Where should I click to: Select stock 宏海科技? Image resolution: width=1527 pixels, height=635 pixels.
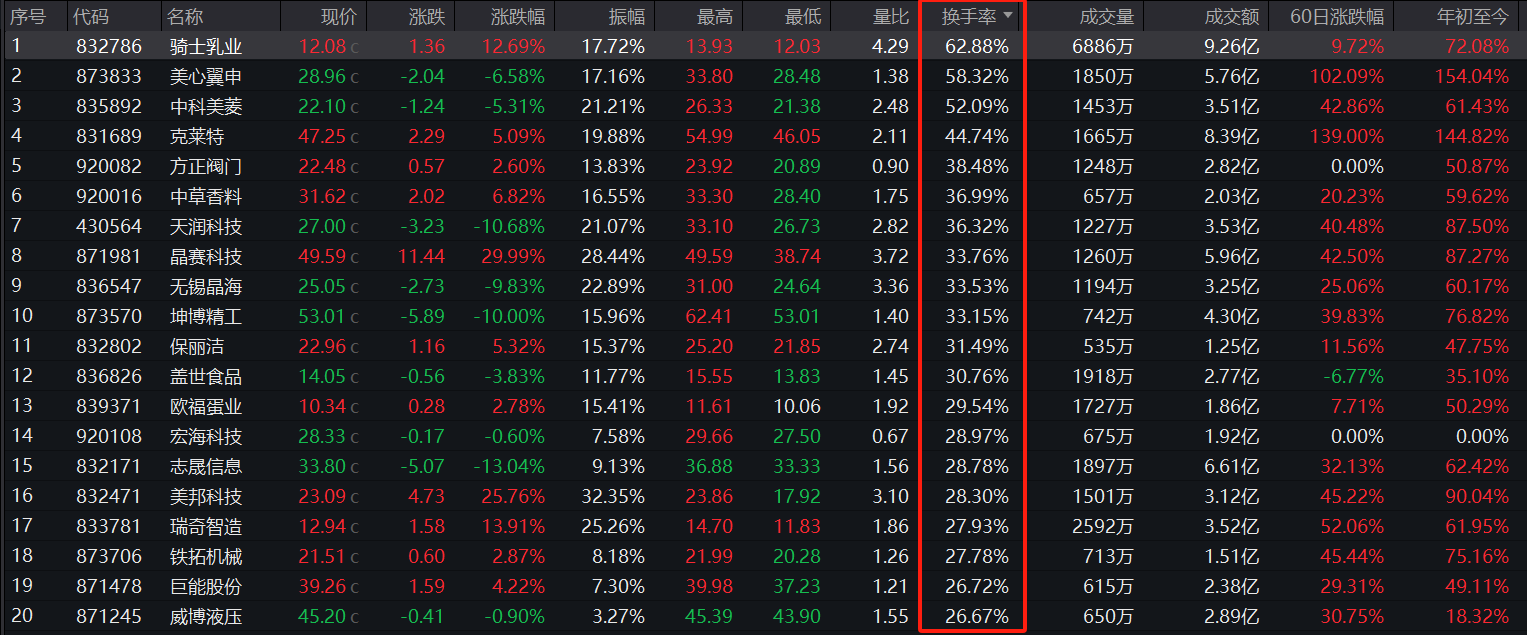click(x=206, y=436)
